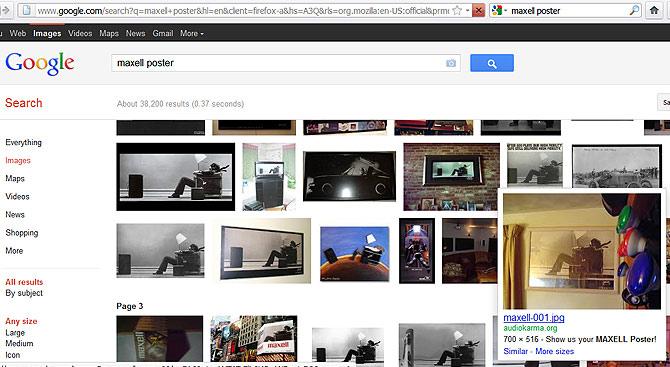
Task: Open the maxell-001.jpg link
Action: 534,317
